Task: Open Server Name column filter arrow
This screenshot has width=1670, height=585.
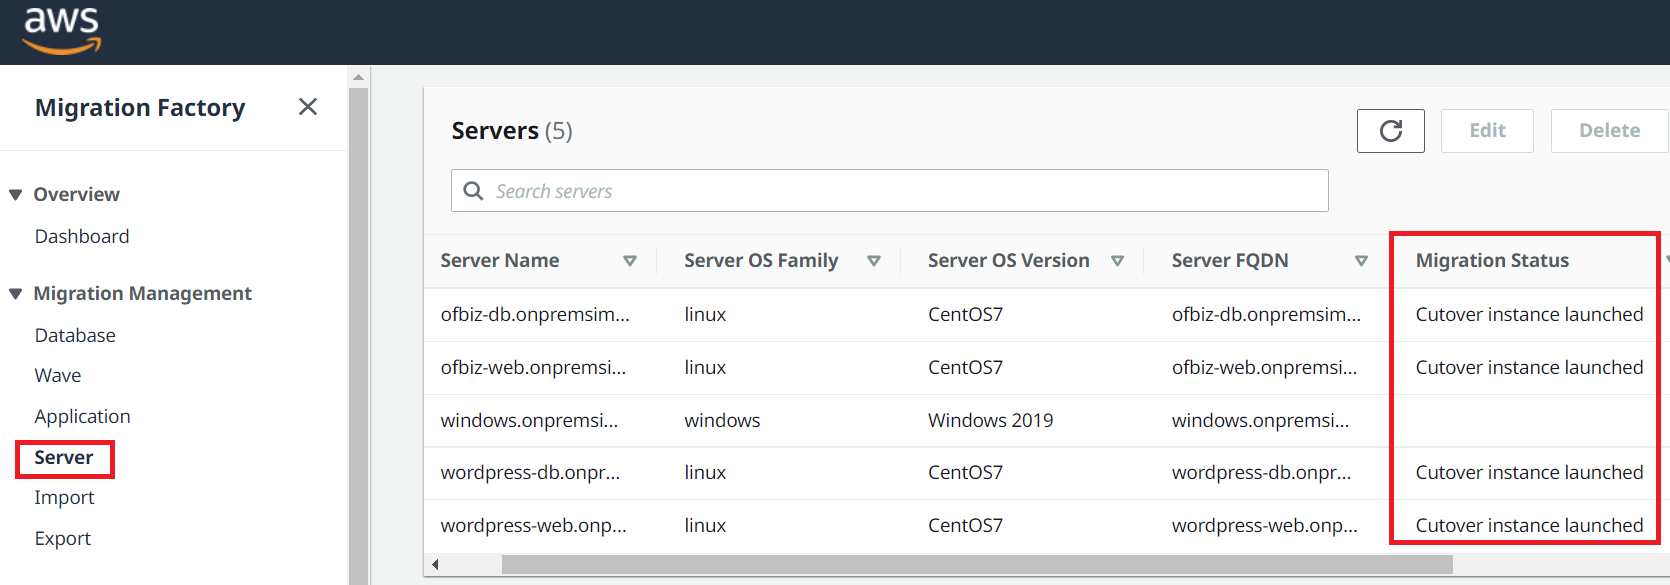Action: coord(630,261)
